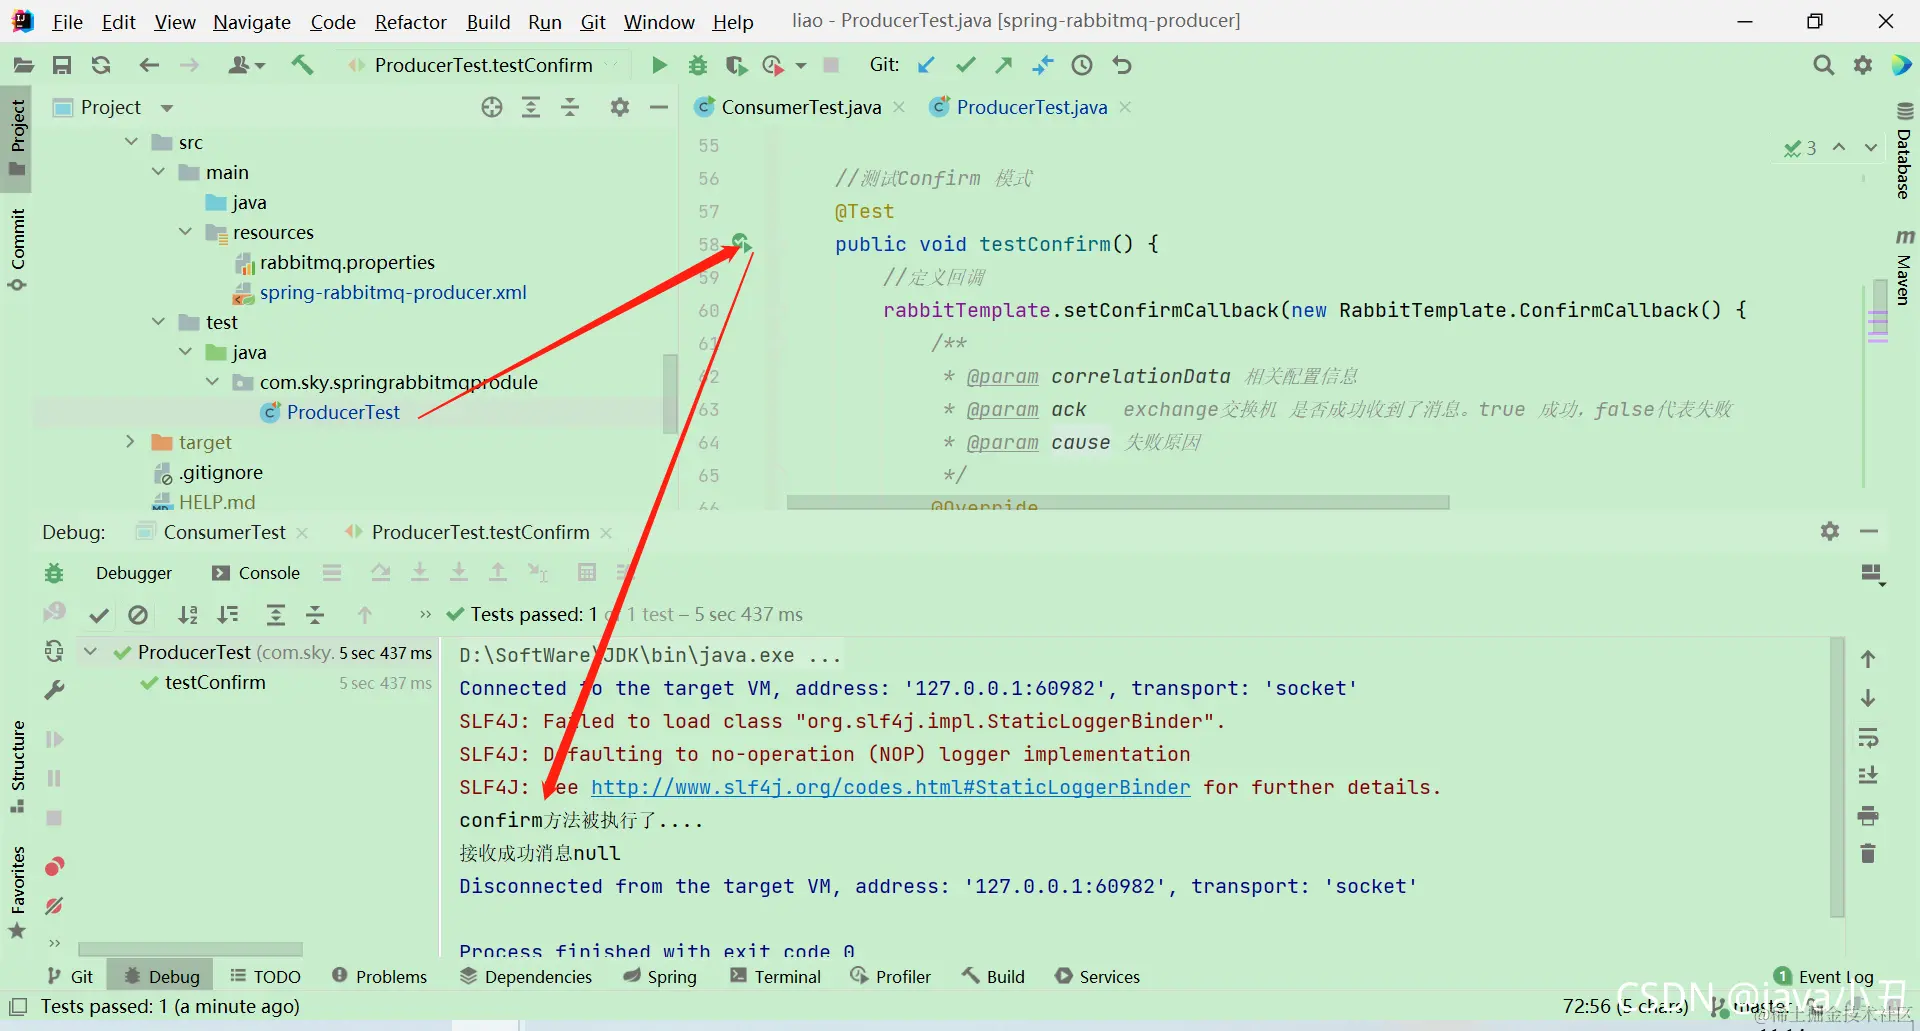The height and width of the screenshot is (1031, 1920).
Task: Roll back changes with the undo arrow
Action: [x=1122, y=65]
